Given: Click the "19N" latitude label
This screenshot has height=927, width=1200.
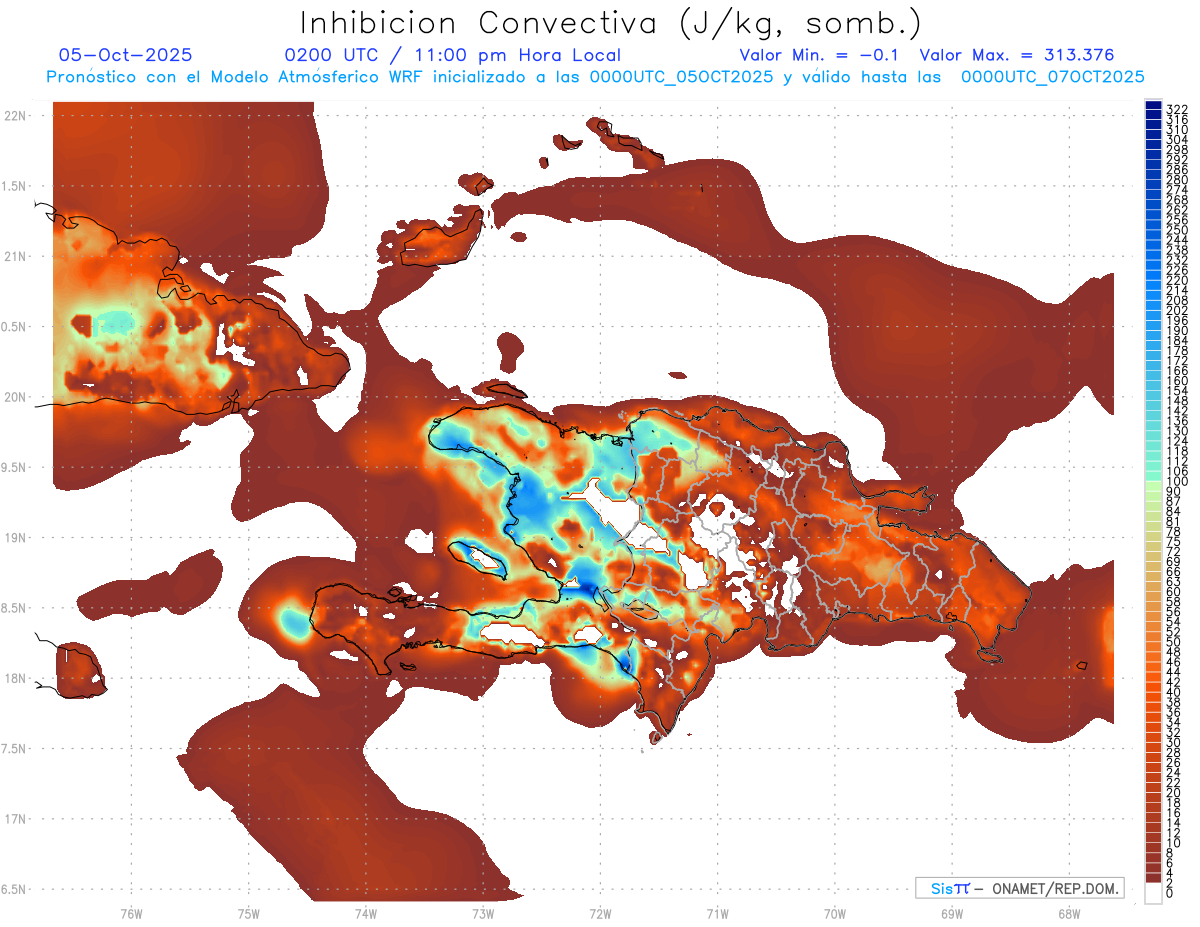Looking at the screenshot, I should 15,537.
